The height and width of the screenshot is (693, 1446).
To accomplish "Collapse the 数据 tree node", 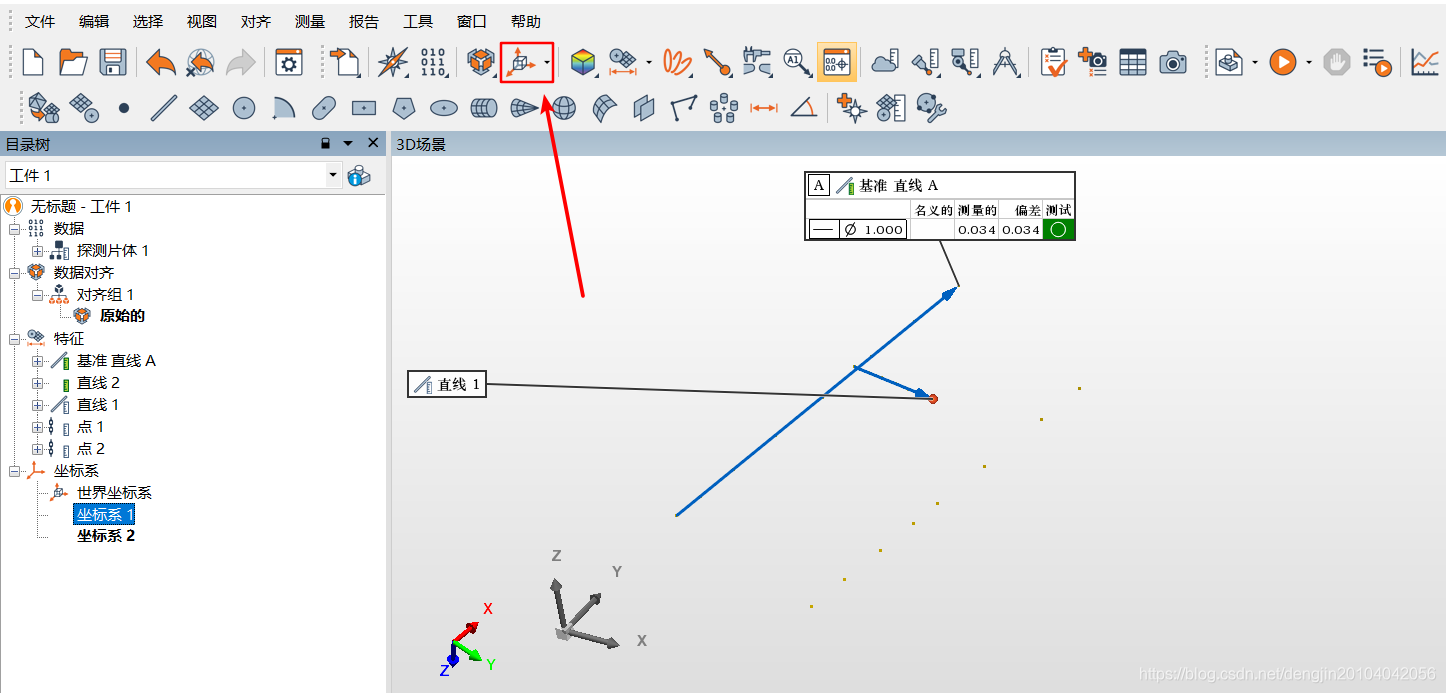I will tap(15, 228).
